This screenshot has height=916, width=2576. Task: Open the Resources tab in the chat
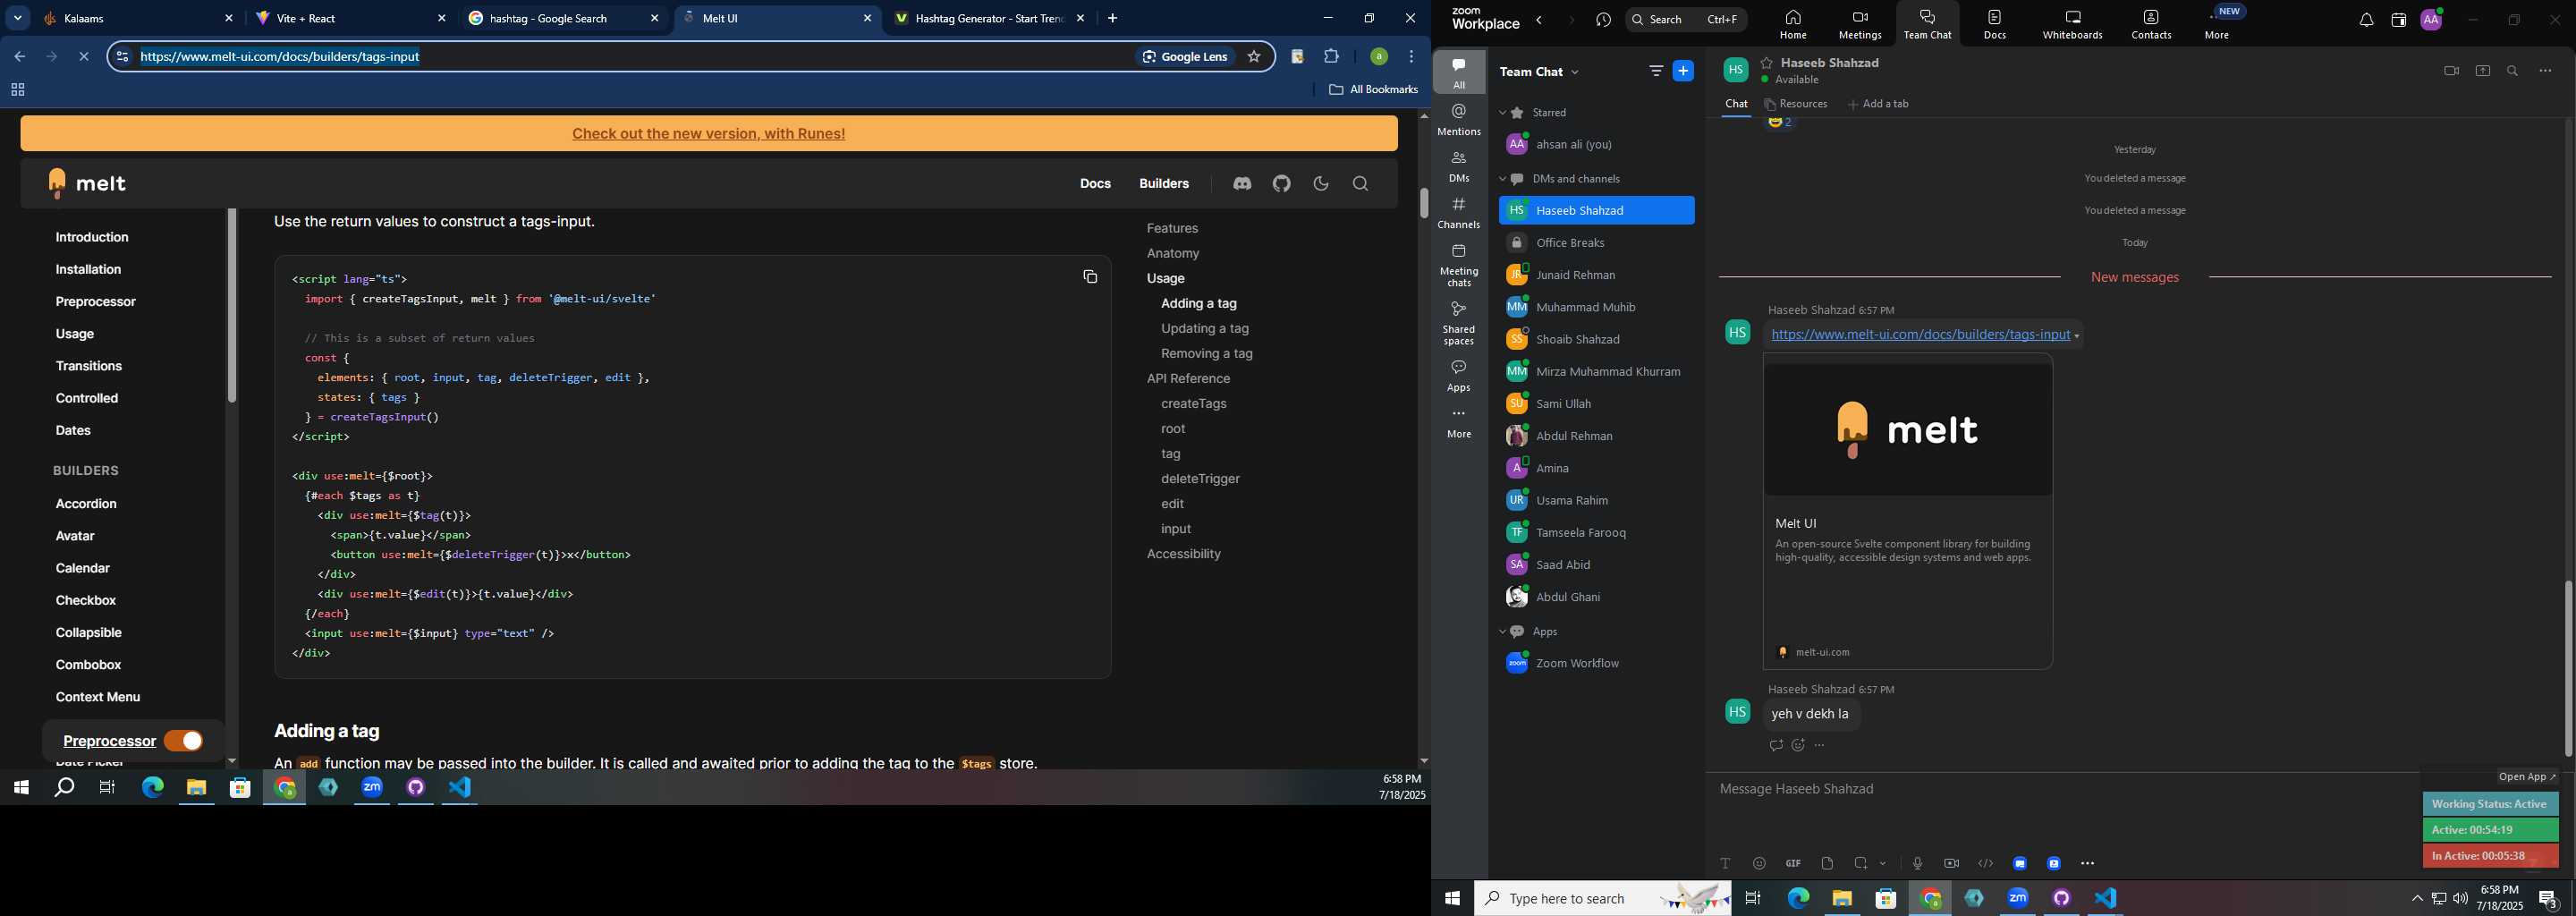pos(1796,104)
